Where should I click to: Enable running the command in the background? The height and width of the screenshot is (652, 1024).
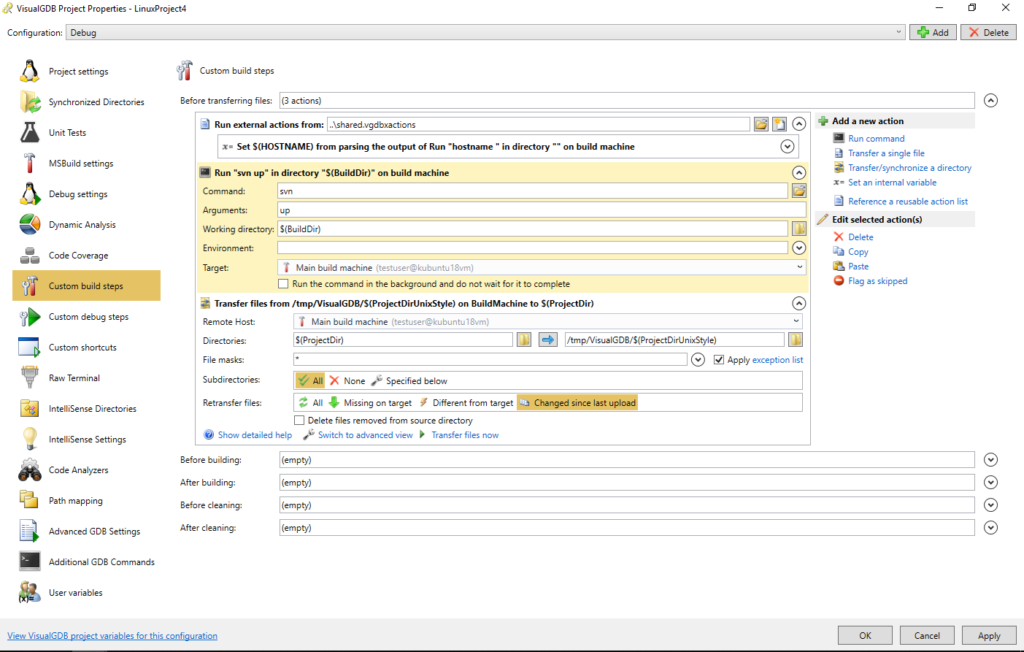[x=284, y=284]
